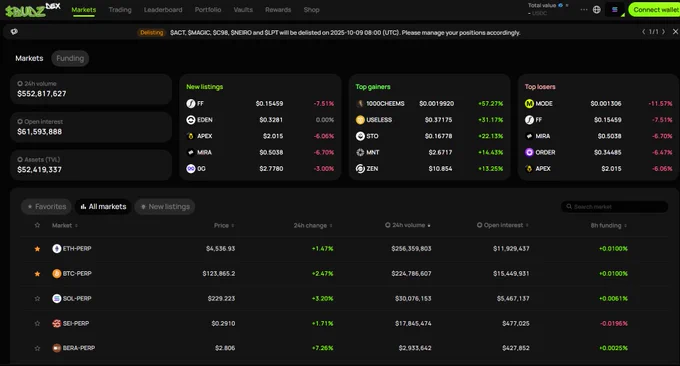Toggle total value visibility eye icon

click(x=560, y=5)
